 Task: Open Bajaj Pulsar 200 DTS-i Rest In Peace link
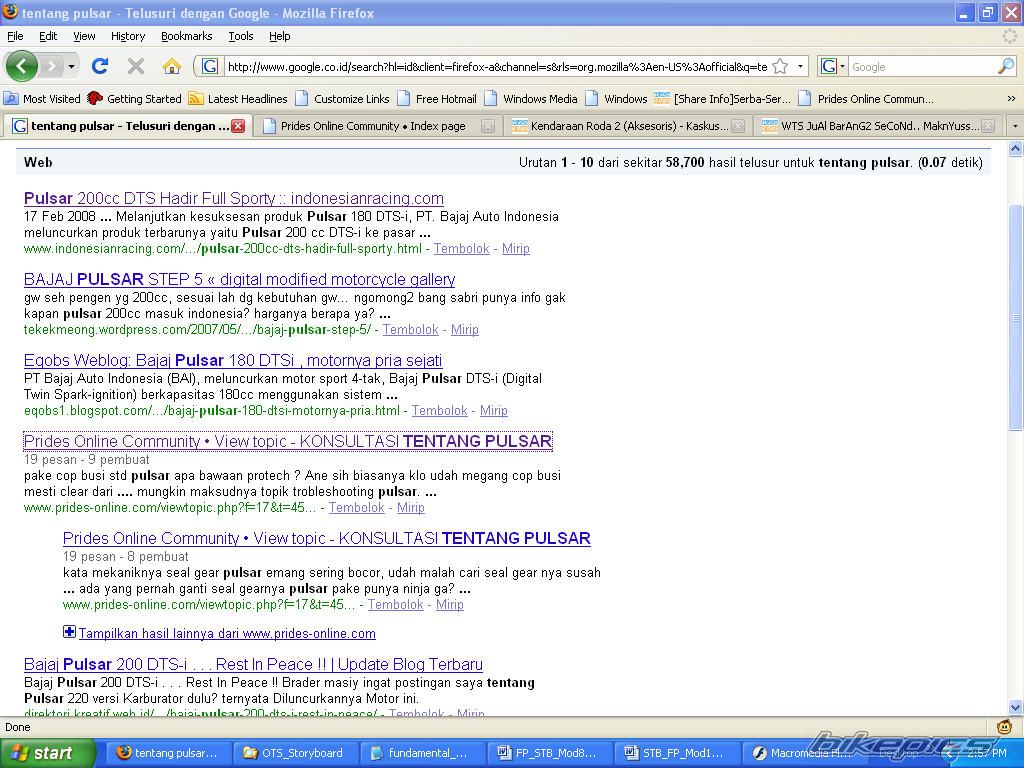click(x=253, y=664)
